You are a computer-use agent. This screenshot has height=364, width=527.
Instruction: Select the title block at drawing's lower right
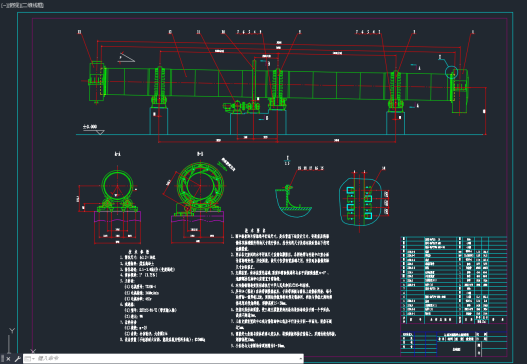pos(454,343)
